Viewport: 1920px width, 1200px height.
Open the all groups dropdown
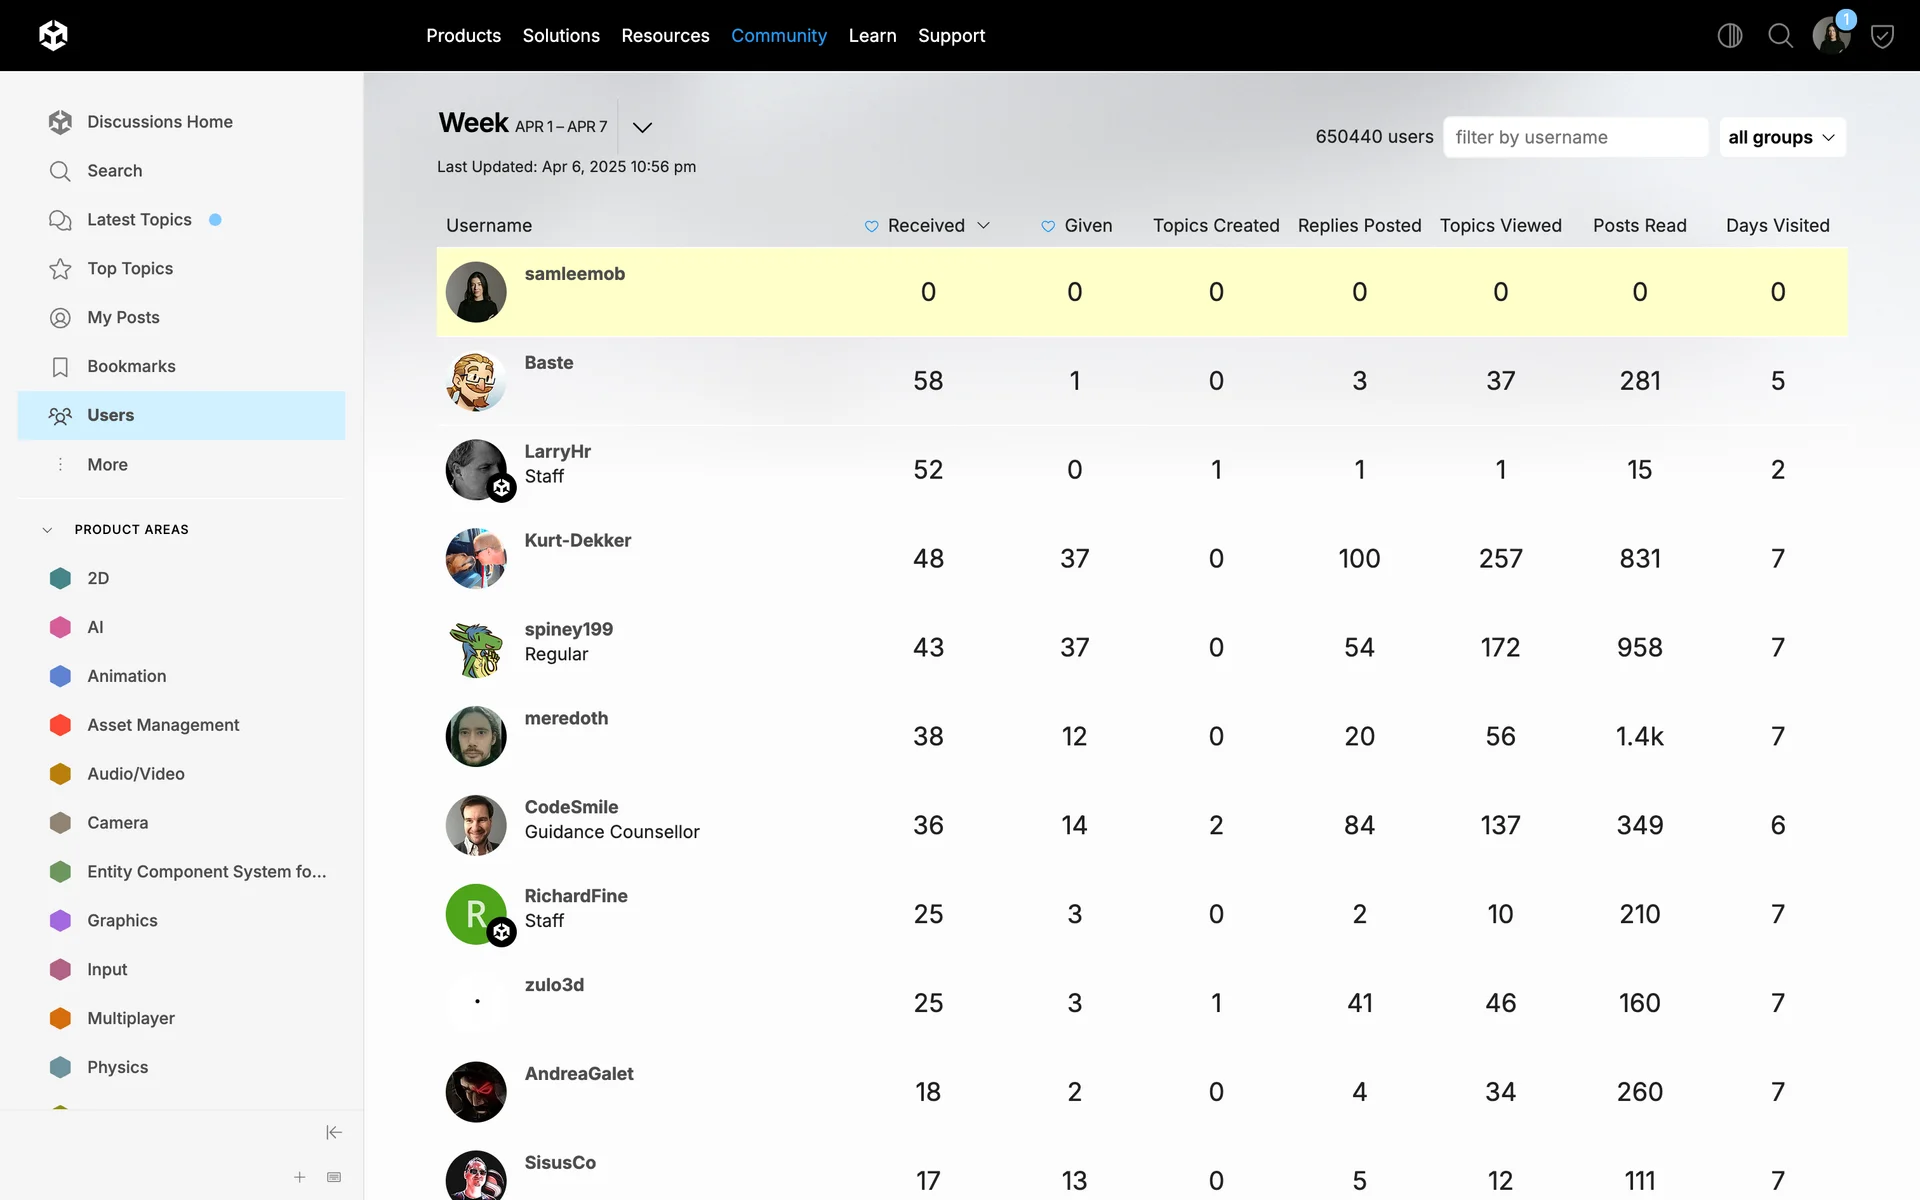[x=1781, y=137]
